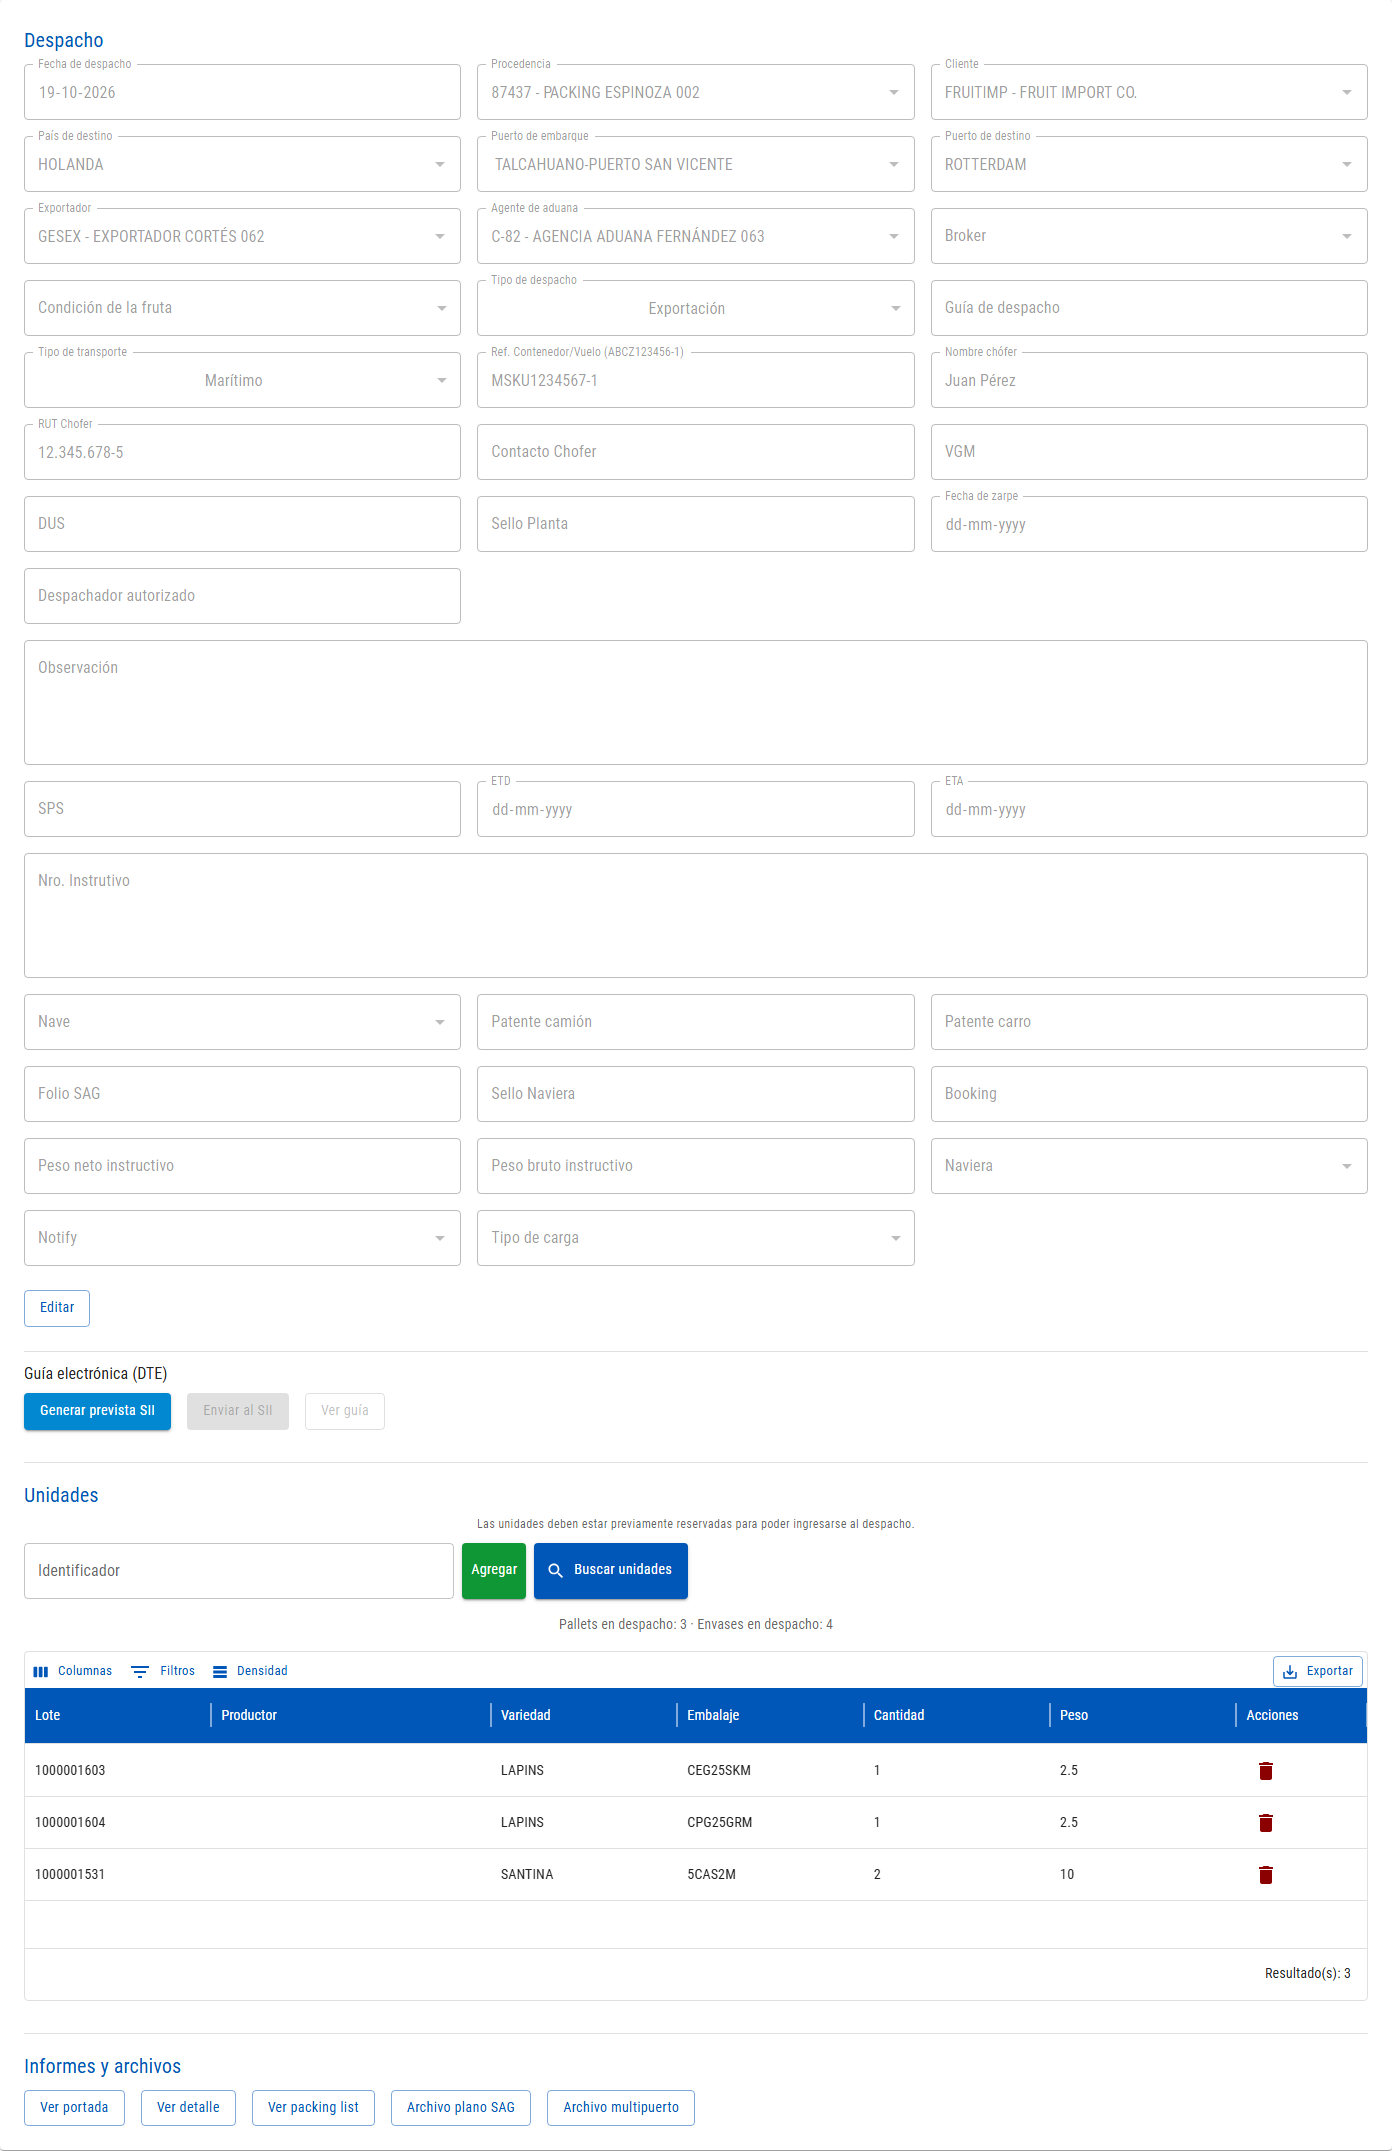The image size is (1392, 2151).
Task: Click the Nro. Instrutivo text area
Action: pyautogui.click(x=695, y=915)
